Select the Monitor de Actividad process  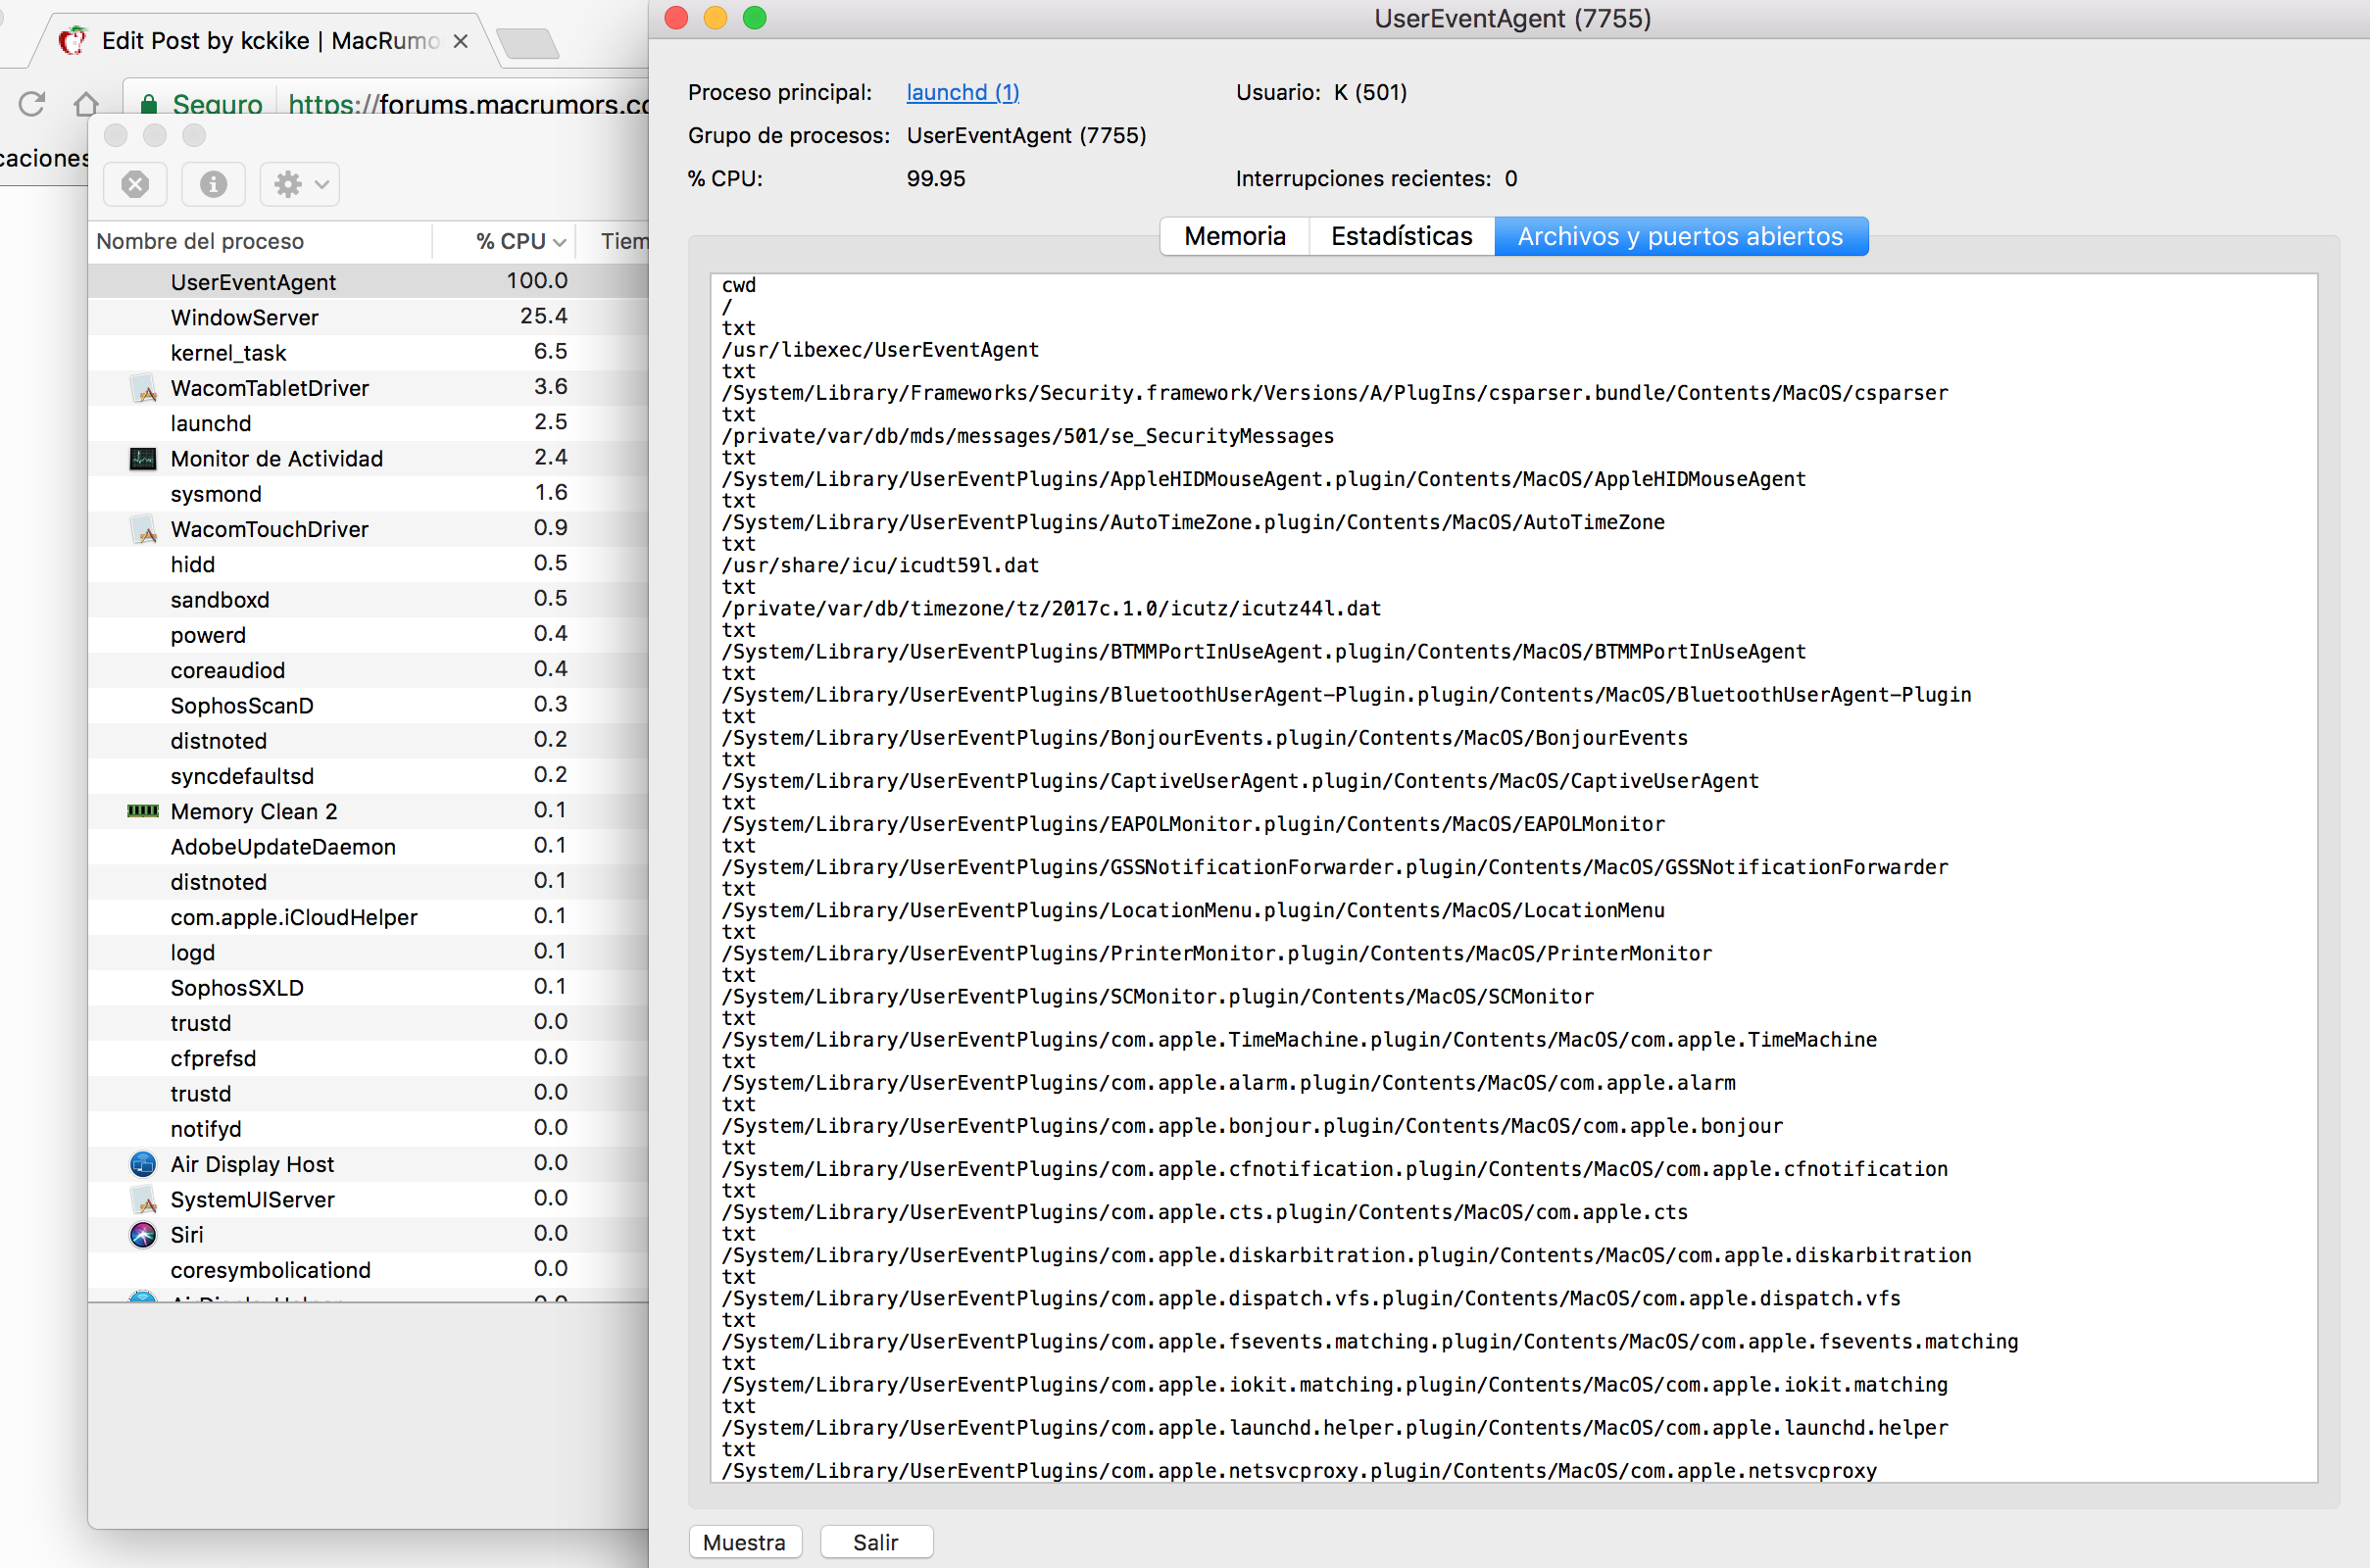point(276,458)
